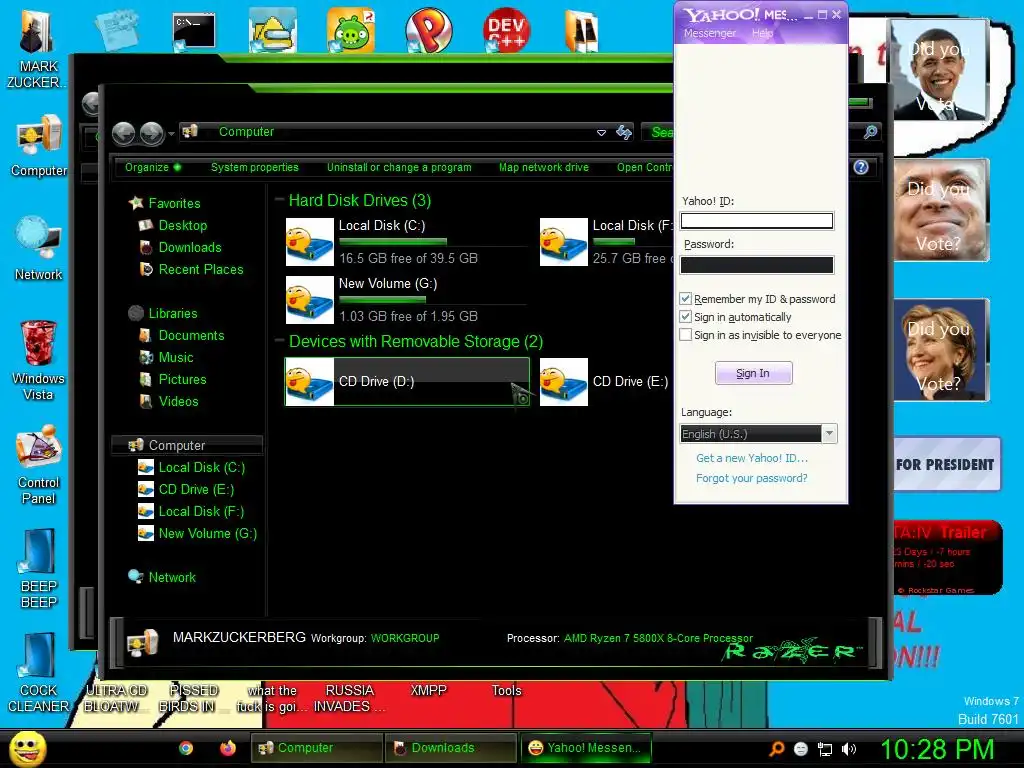Open the Network desktop icon
The width and height of the screenshot is (1024, 768).
click(x=39, y=248)
